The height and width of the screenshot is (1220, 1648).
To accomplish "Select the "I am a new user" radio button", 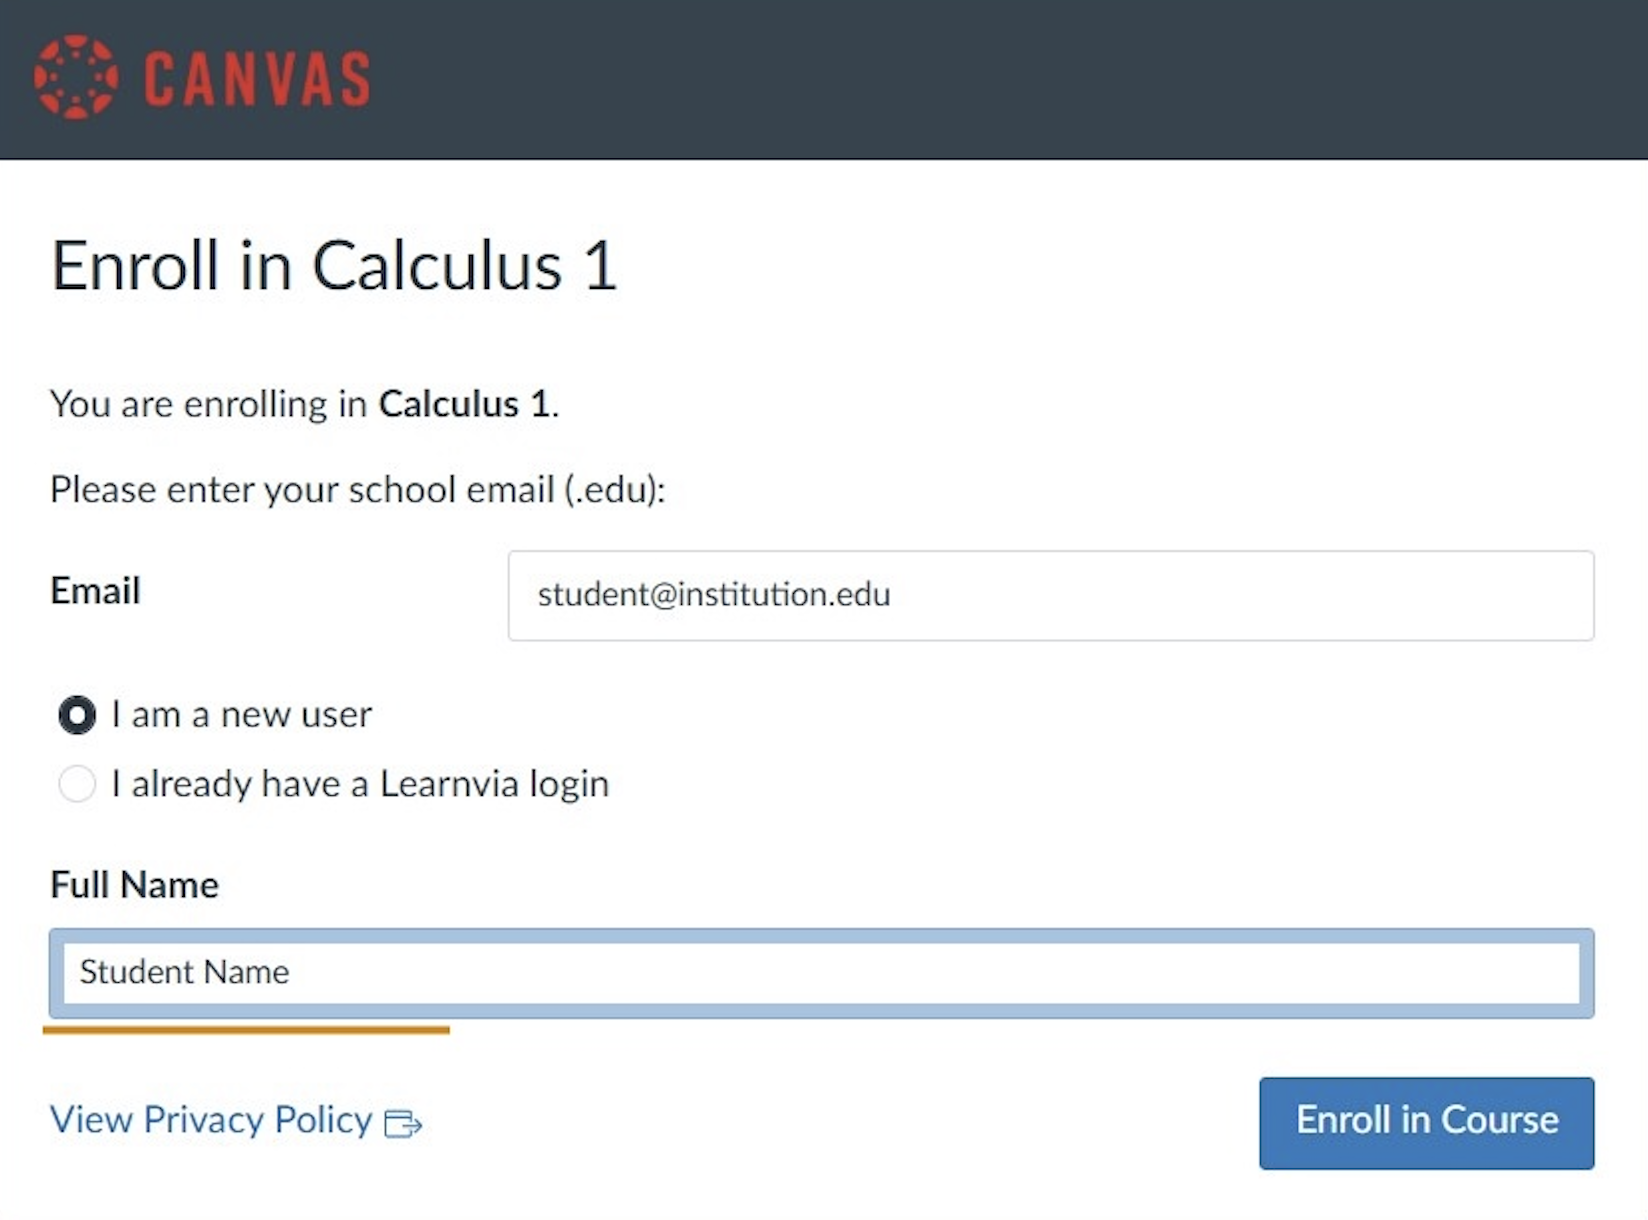I will click(x=77, y=715).
